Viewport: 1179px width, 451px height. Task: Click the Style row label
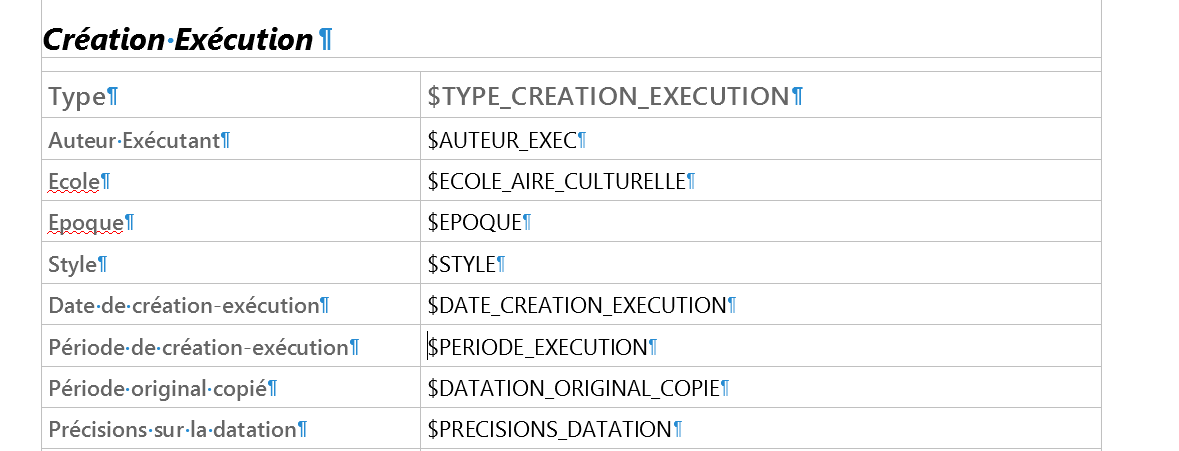coord(72,265)
